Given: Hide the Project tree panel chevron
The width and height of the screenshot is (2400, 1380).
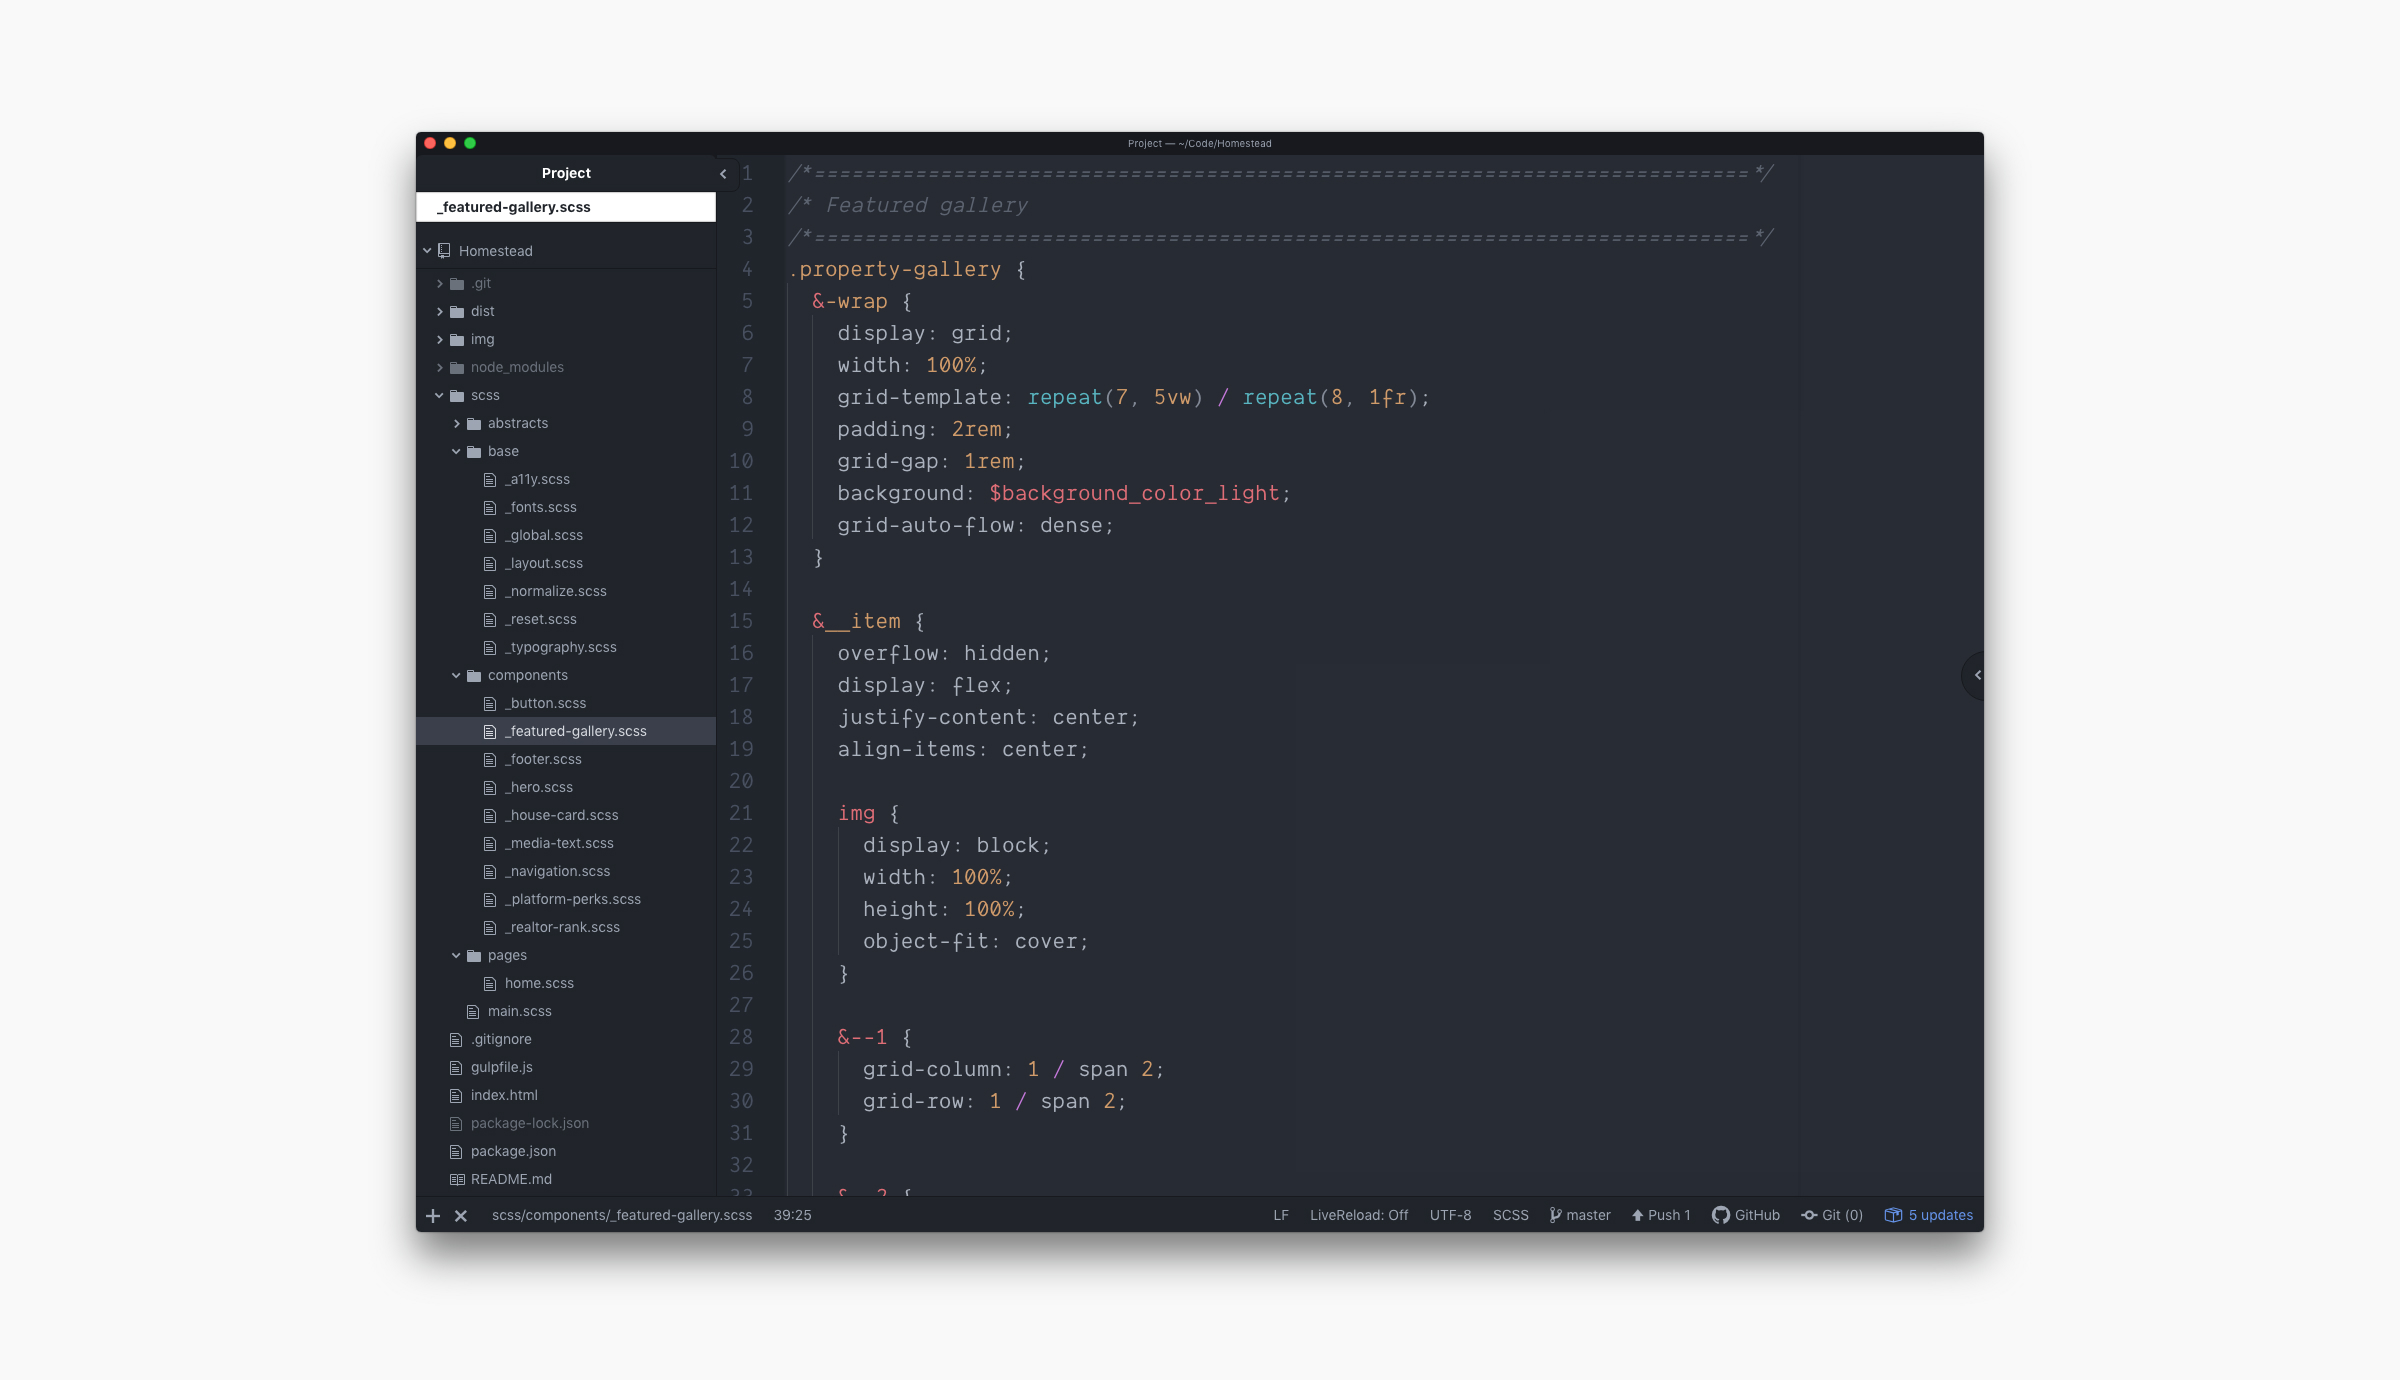Looking at the screenshot, I should point(723,173).
